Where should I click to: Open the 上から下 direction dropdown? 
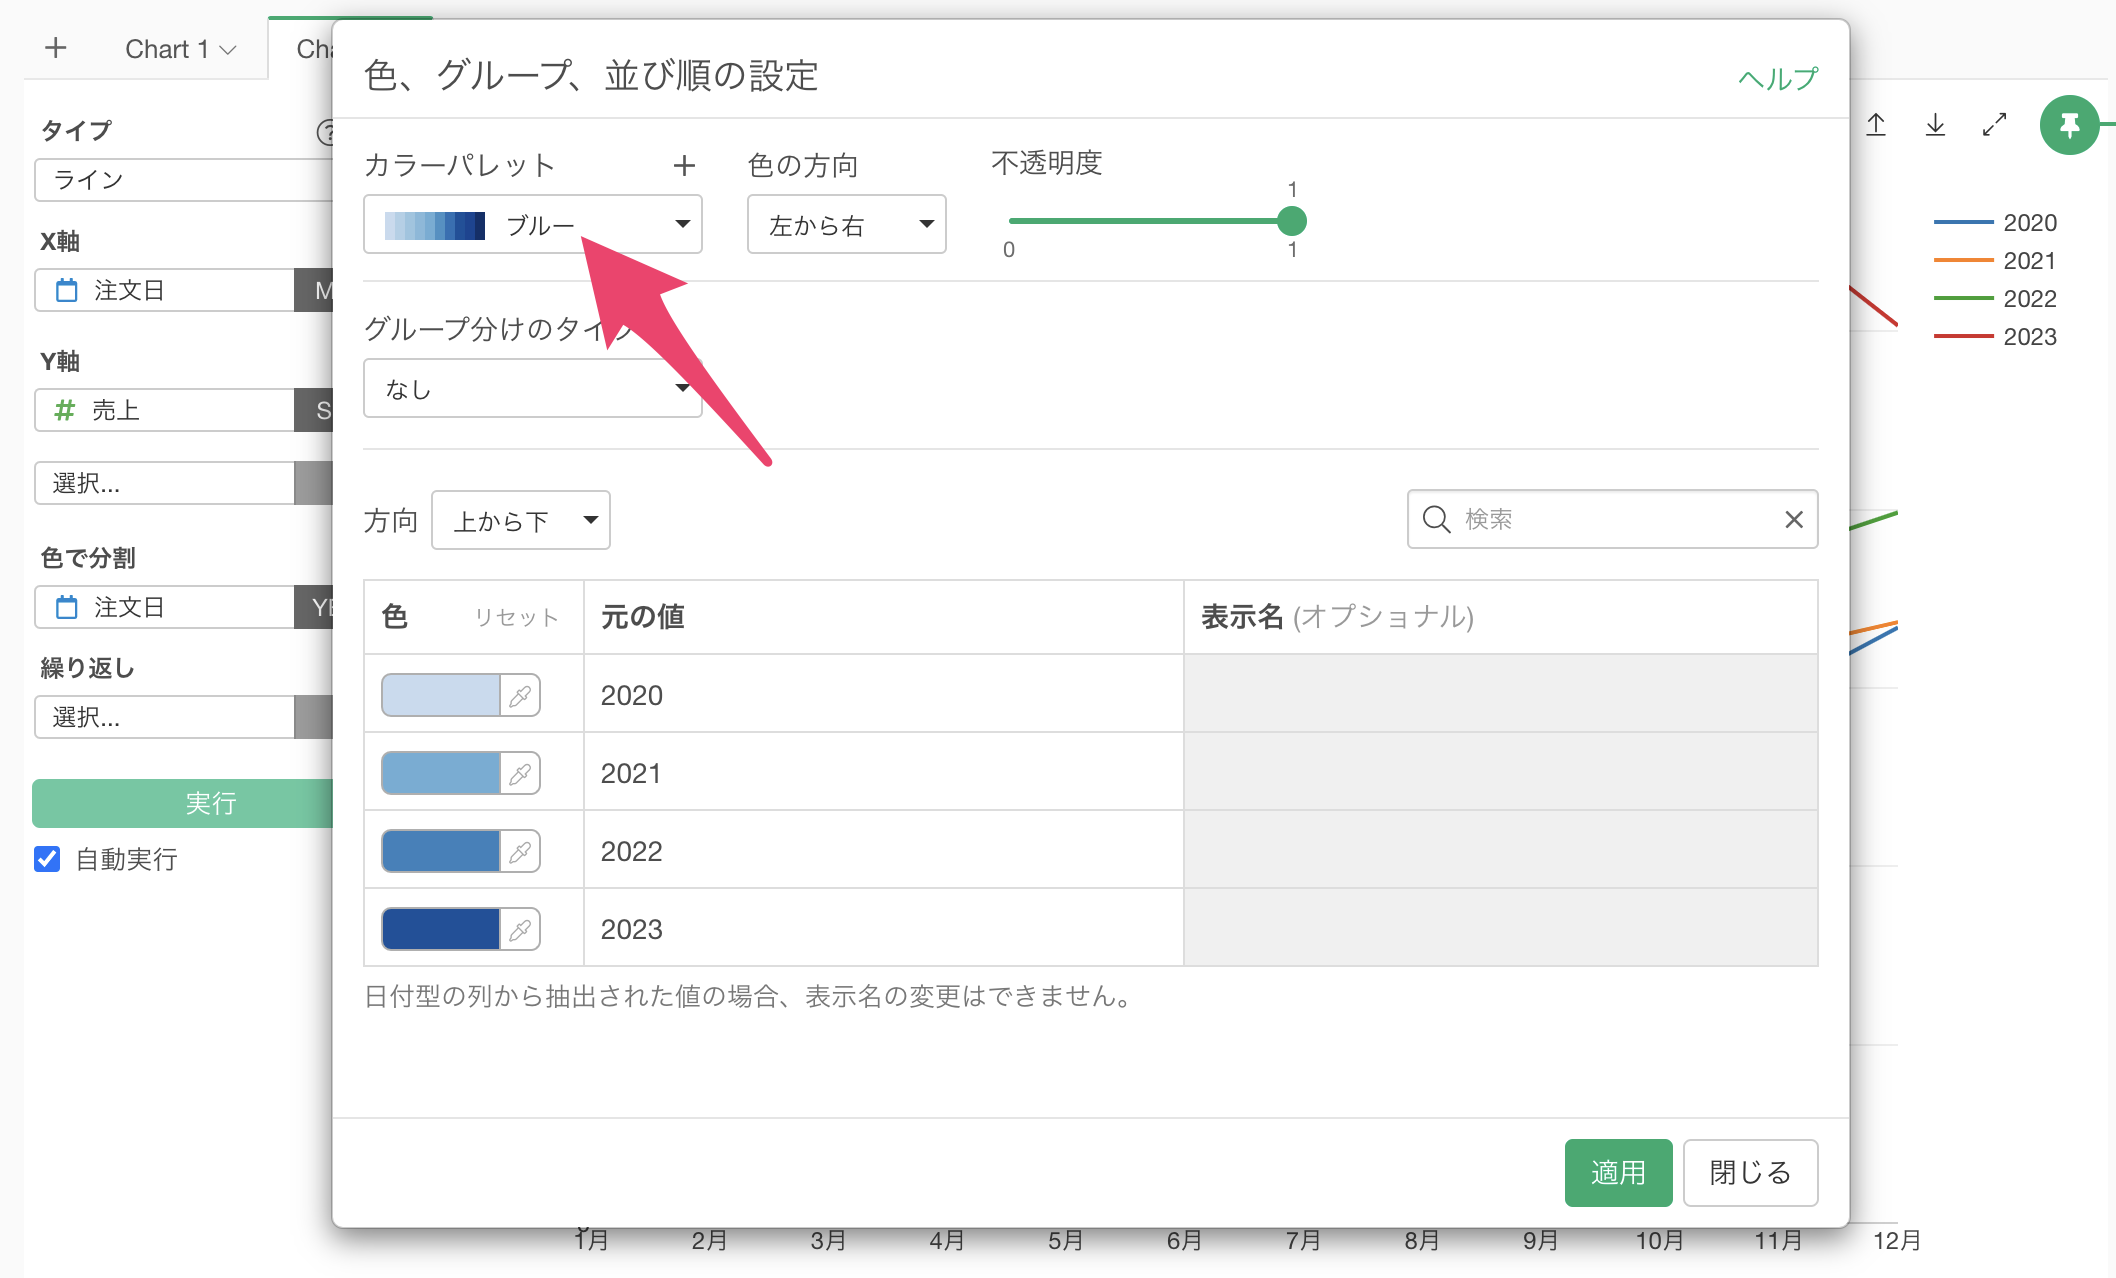point(521,520)
